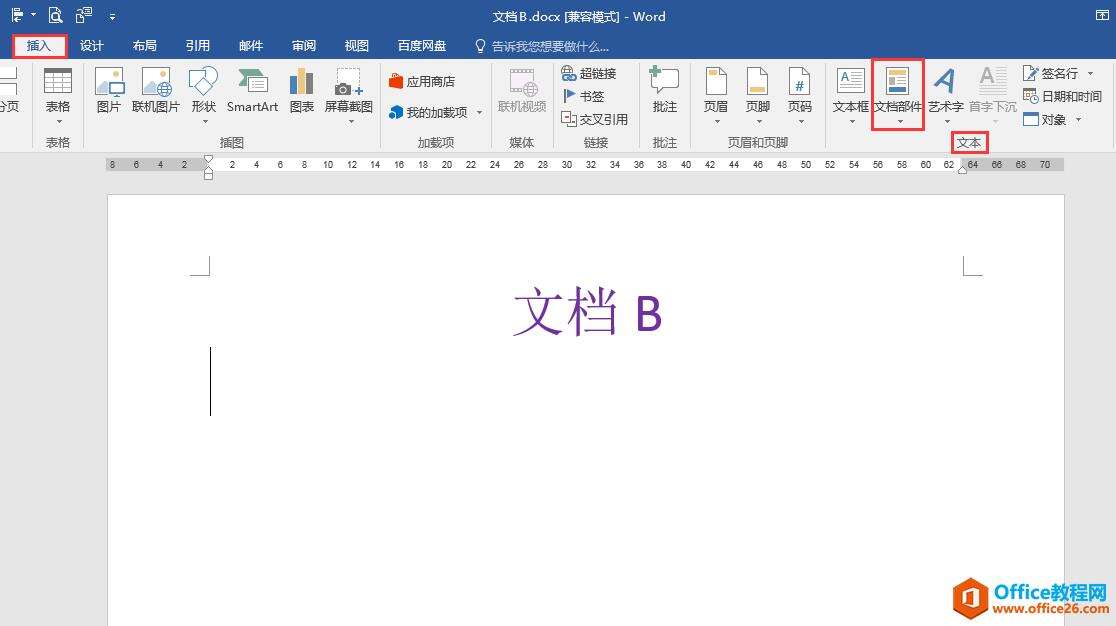Switch to the 视图 tab
Screen dimensions: 1116x626
[x=357, y=46]
